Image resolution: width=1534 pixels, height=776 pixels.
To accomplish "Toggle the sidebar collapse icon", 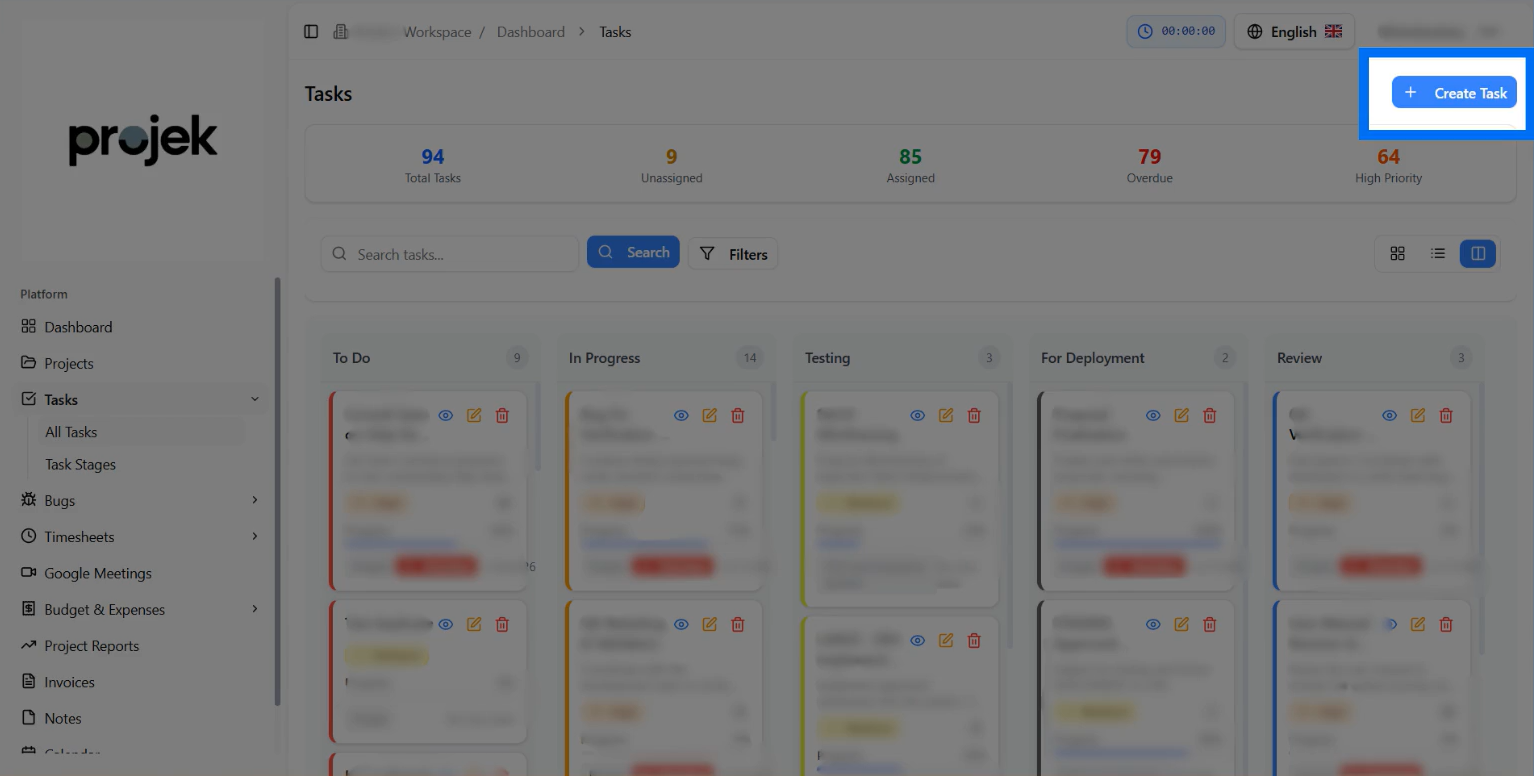I will pos(311,32).
